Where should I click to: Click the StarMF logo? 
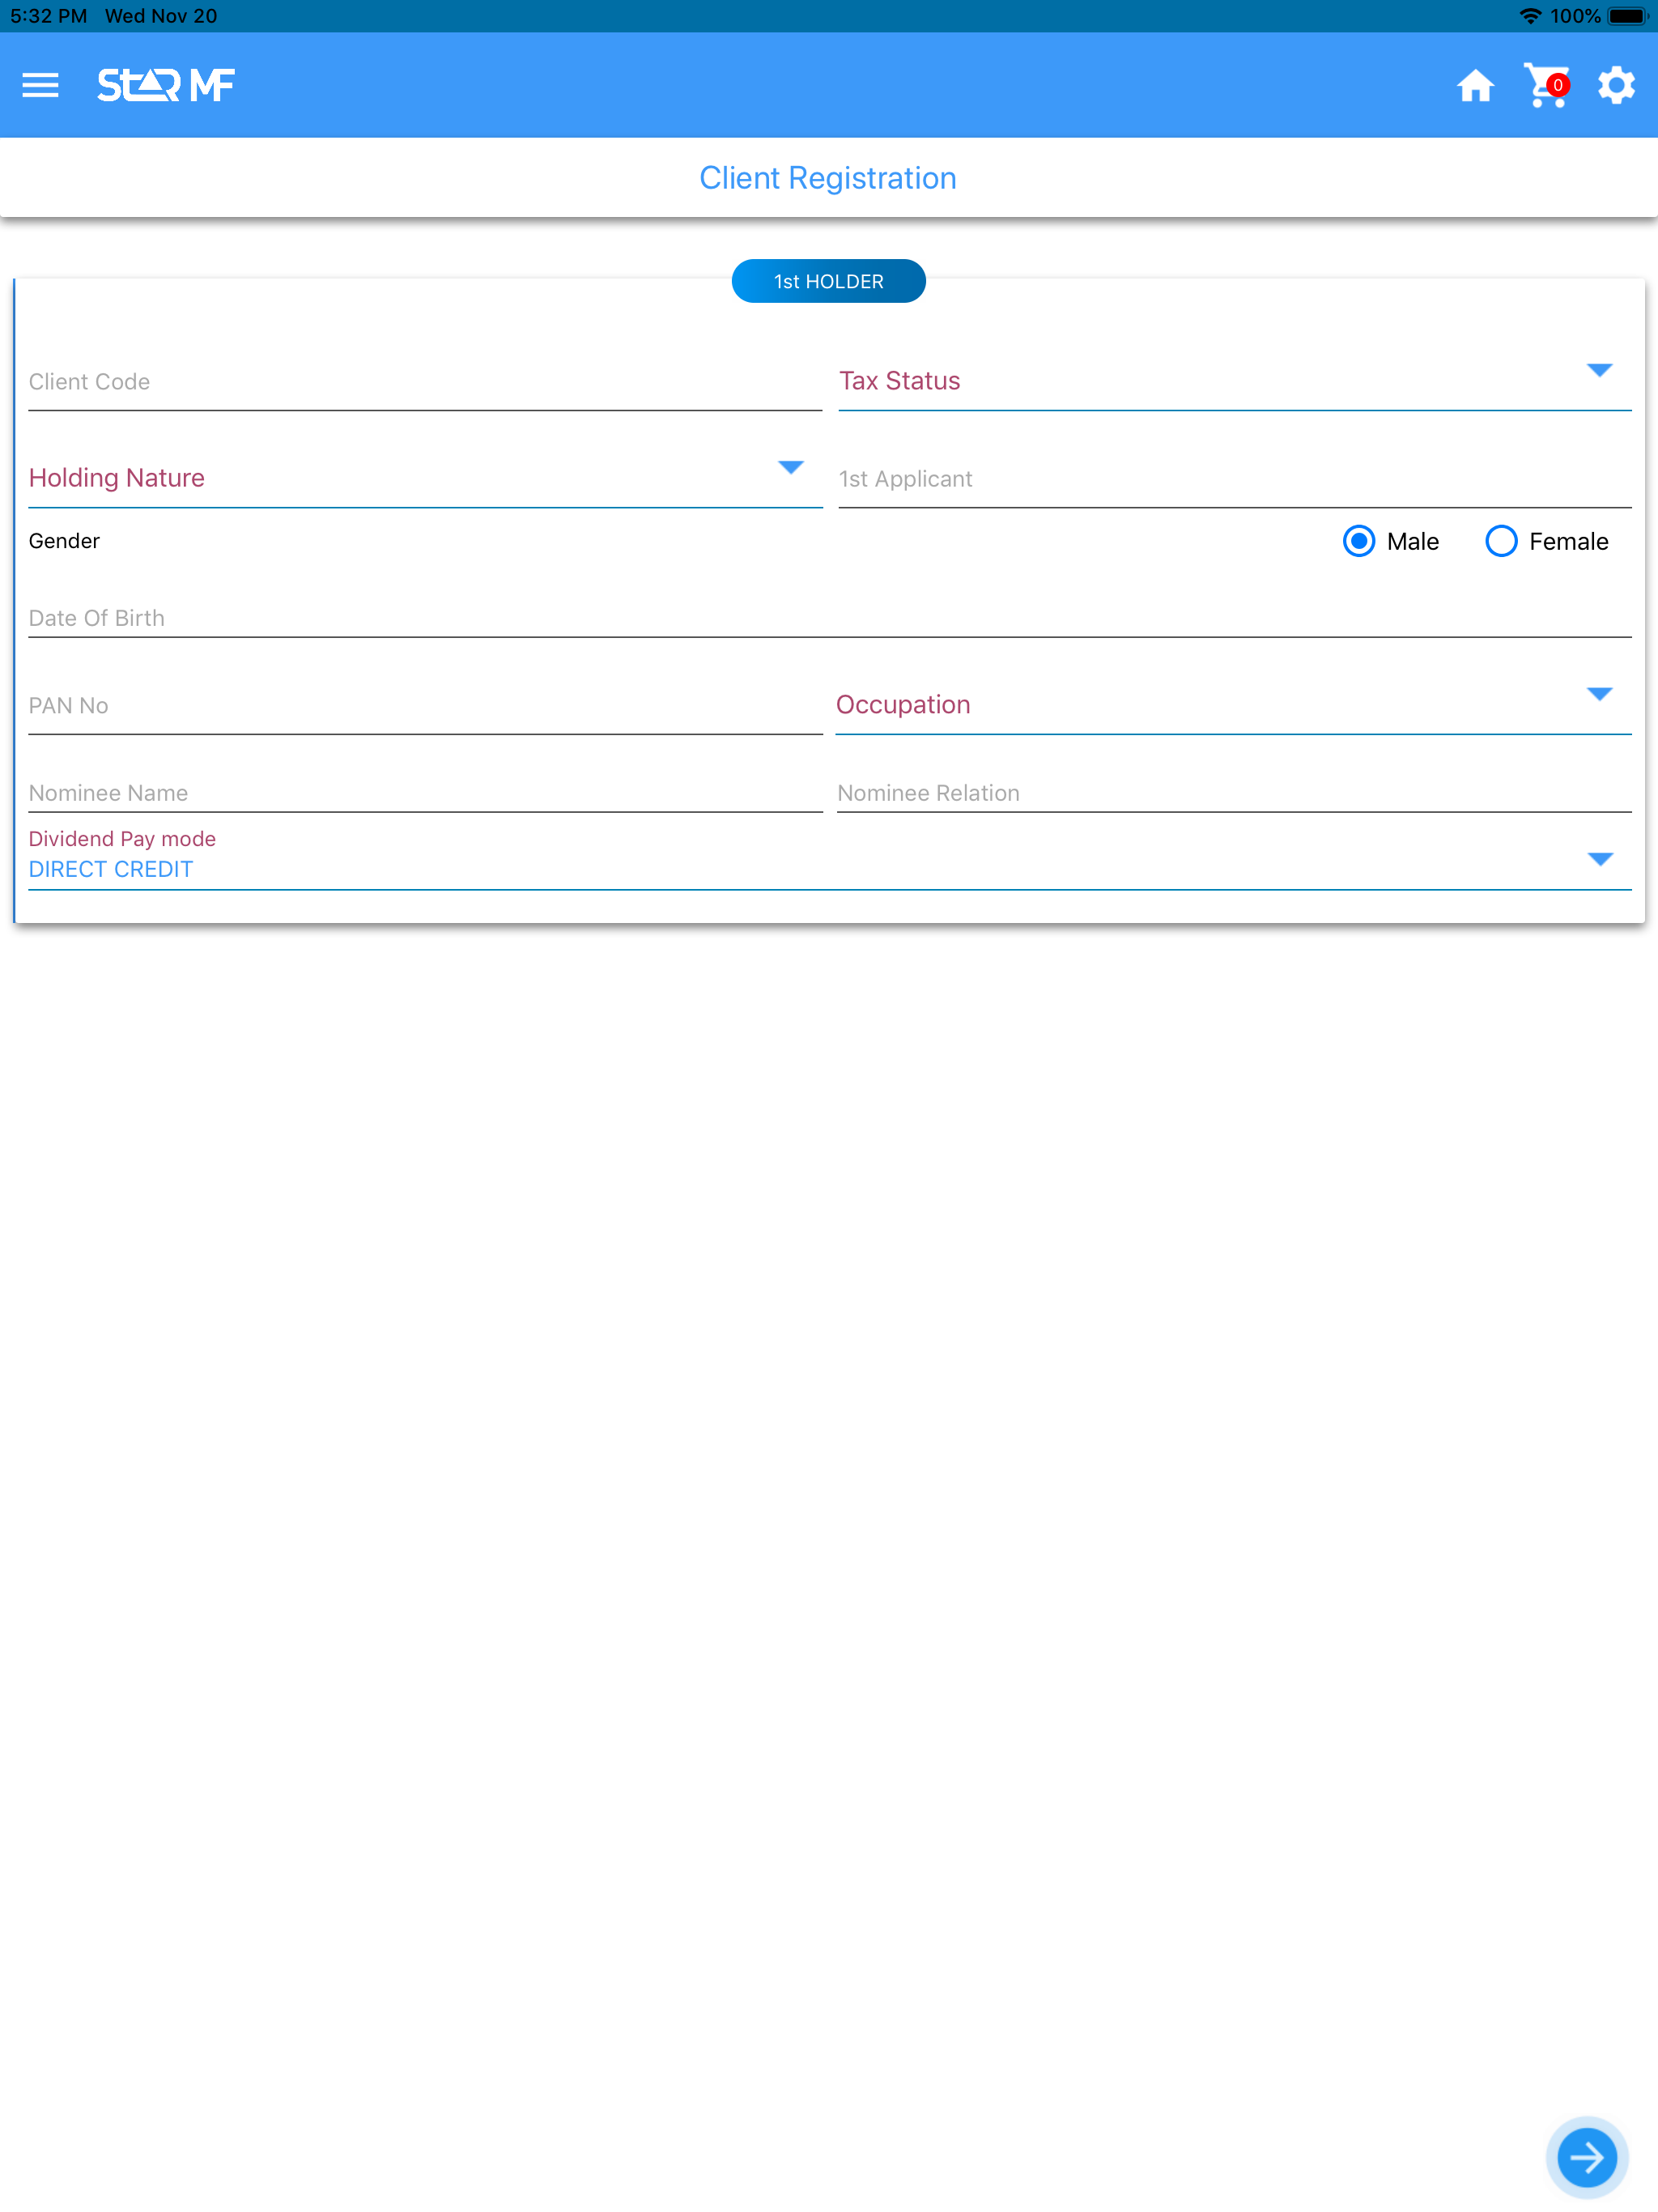click(165, 85)
